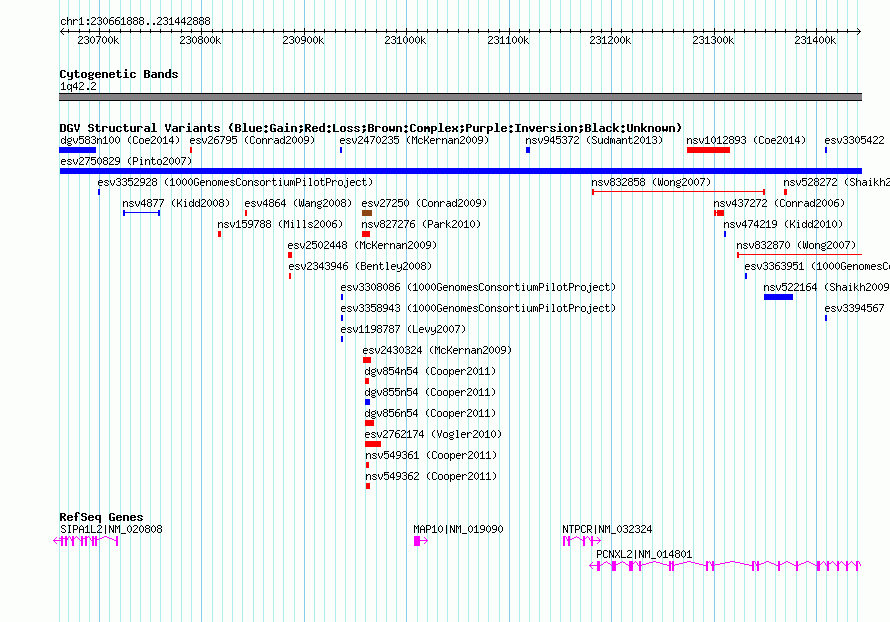Click the red nsv1012893 loss bar
The width and height of the screenshot is (890, 622).
(x=708, y=150)
